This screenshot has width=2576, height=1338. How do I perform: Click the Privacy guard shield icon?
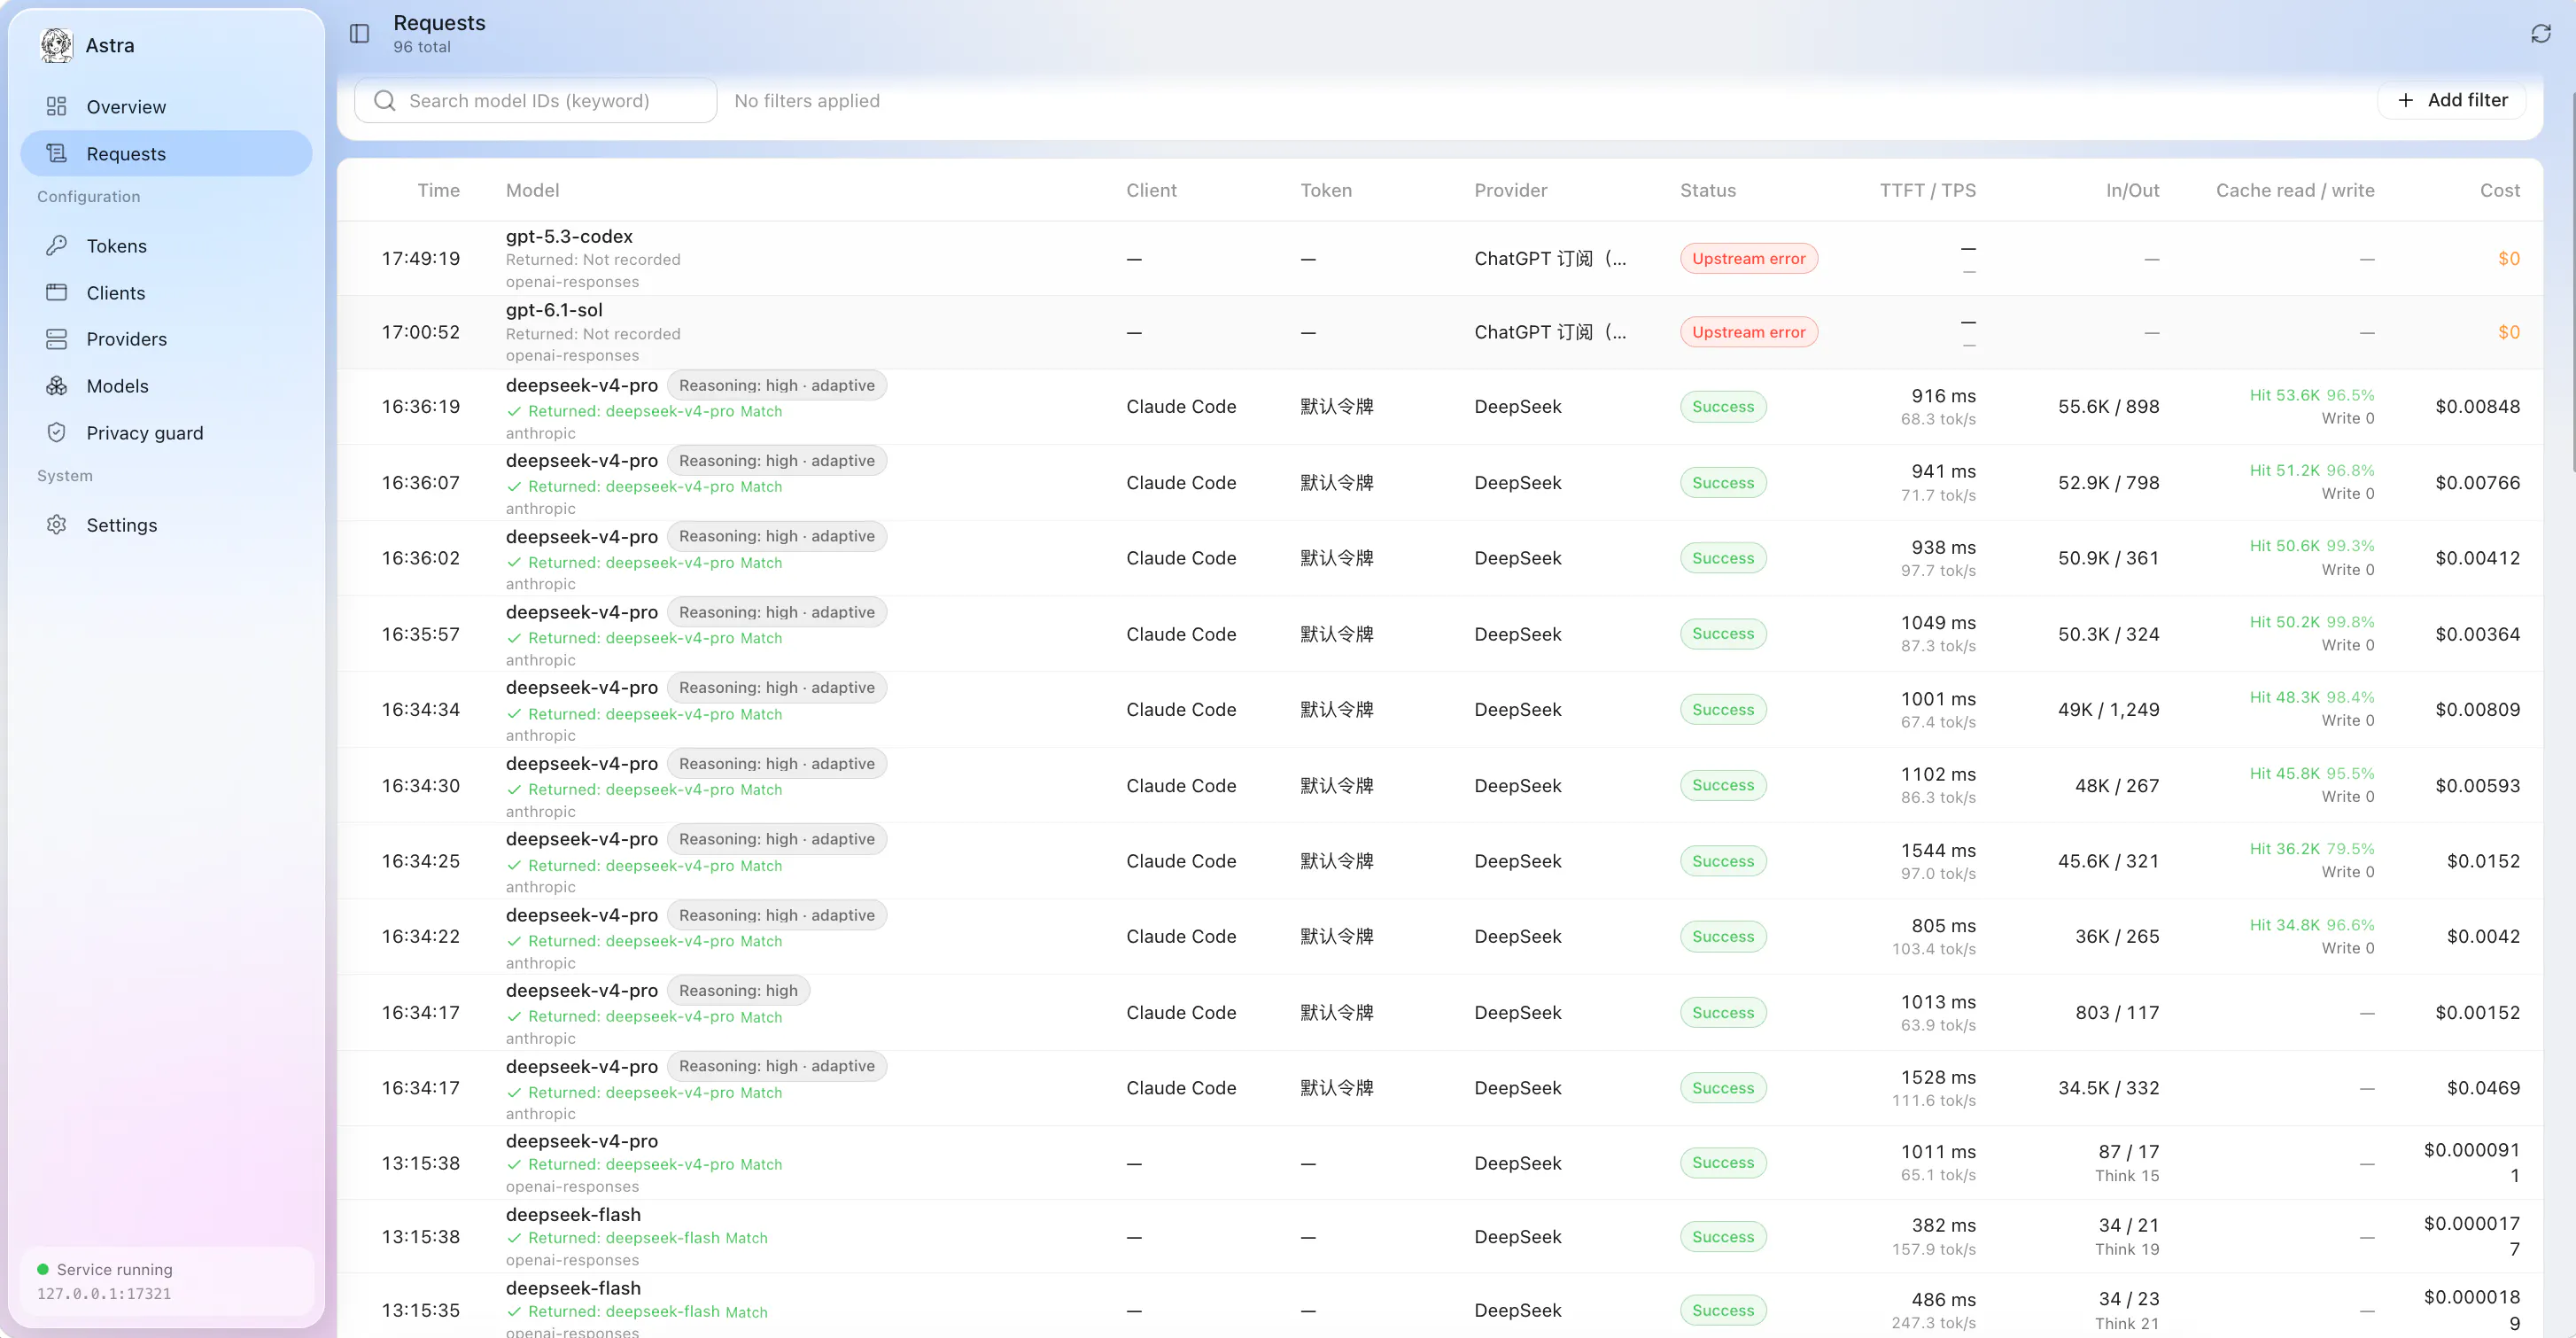coord(56,432)
